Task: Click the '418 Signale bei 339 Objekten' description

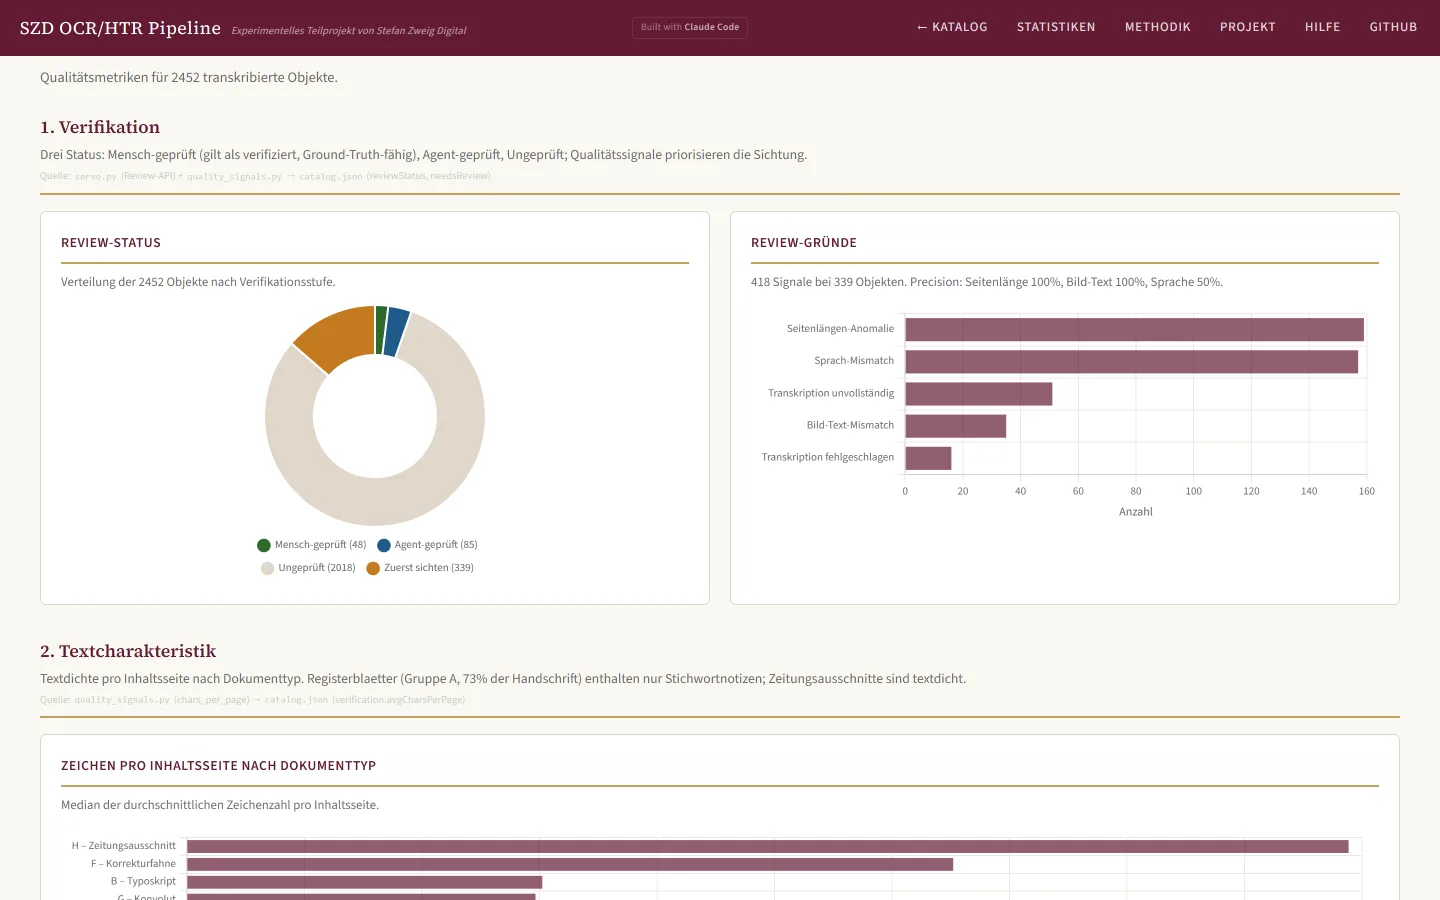Action: tap(987, 282)
